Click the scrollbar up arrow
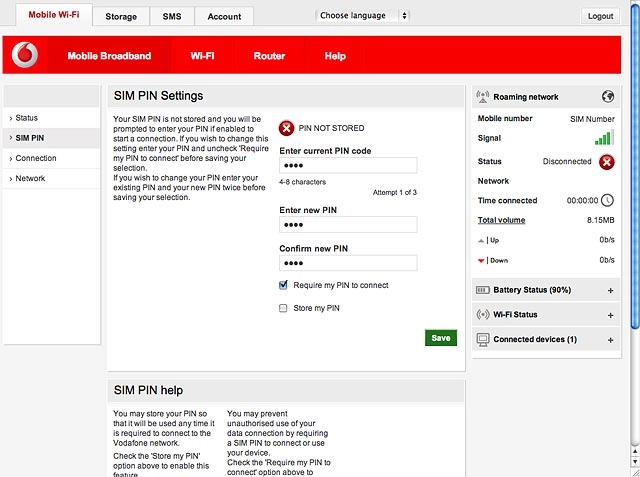Image resolution: width=640 pixels, height=477 pixels. 635,452
